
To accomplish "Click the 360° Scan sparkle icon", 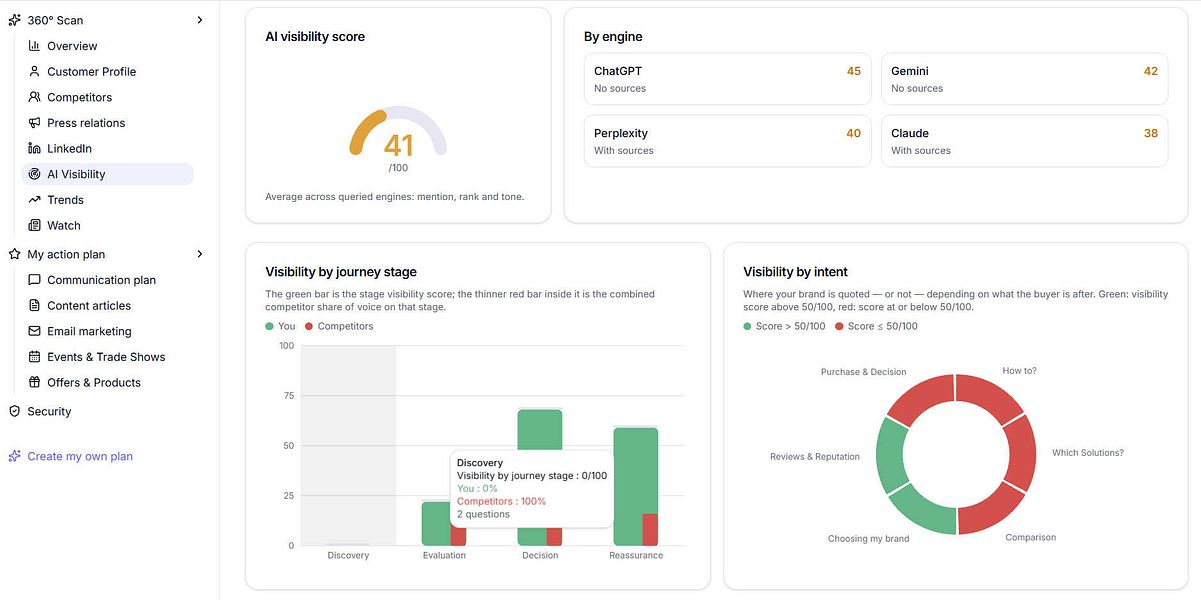I will tap(14, 20).
